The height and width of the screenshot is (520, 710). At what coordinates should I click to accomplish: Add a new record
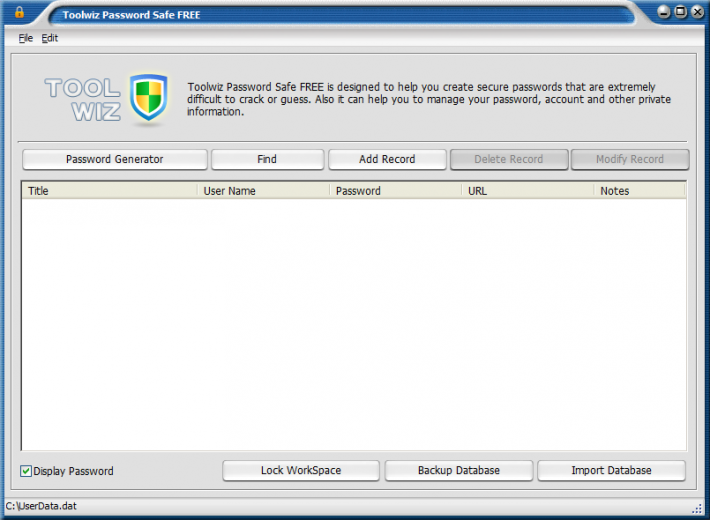click(x=387, y=159)
